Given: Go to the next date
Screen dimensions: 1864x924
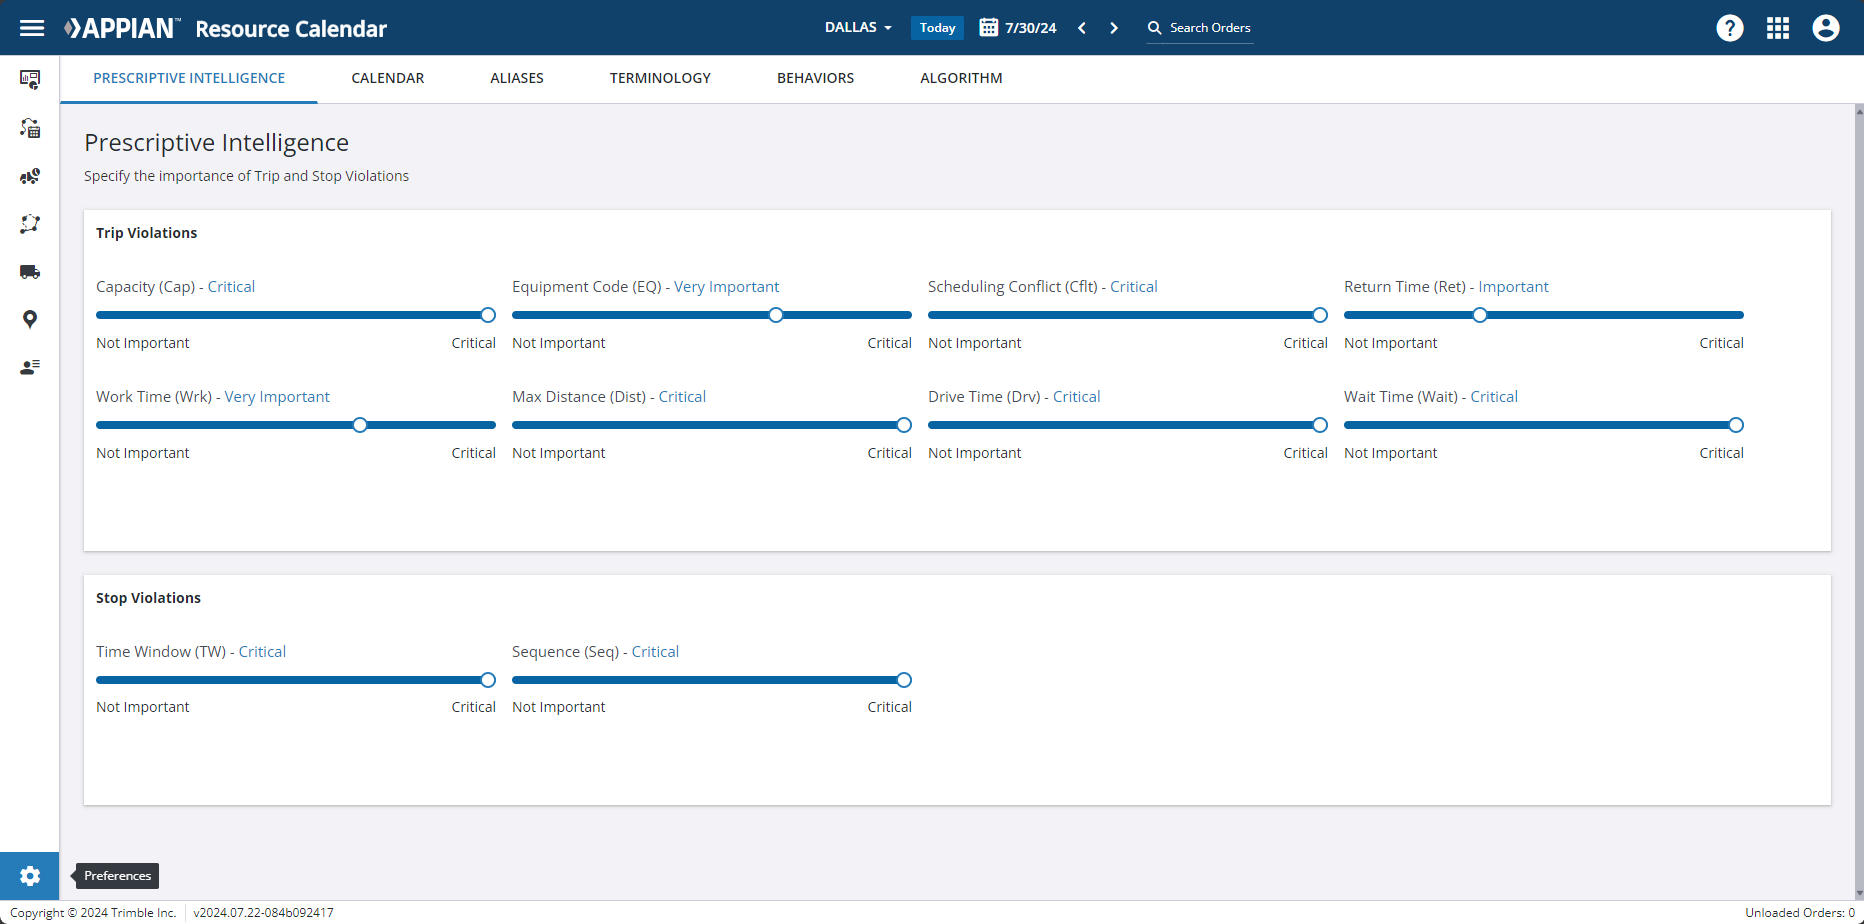Looking at the screenshot, I should (1114, 28).
